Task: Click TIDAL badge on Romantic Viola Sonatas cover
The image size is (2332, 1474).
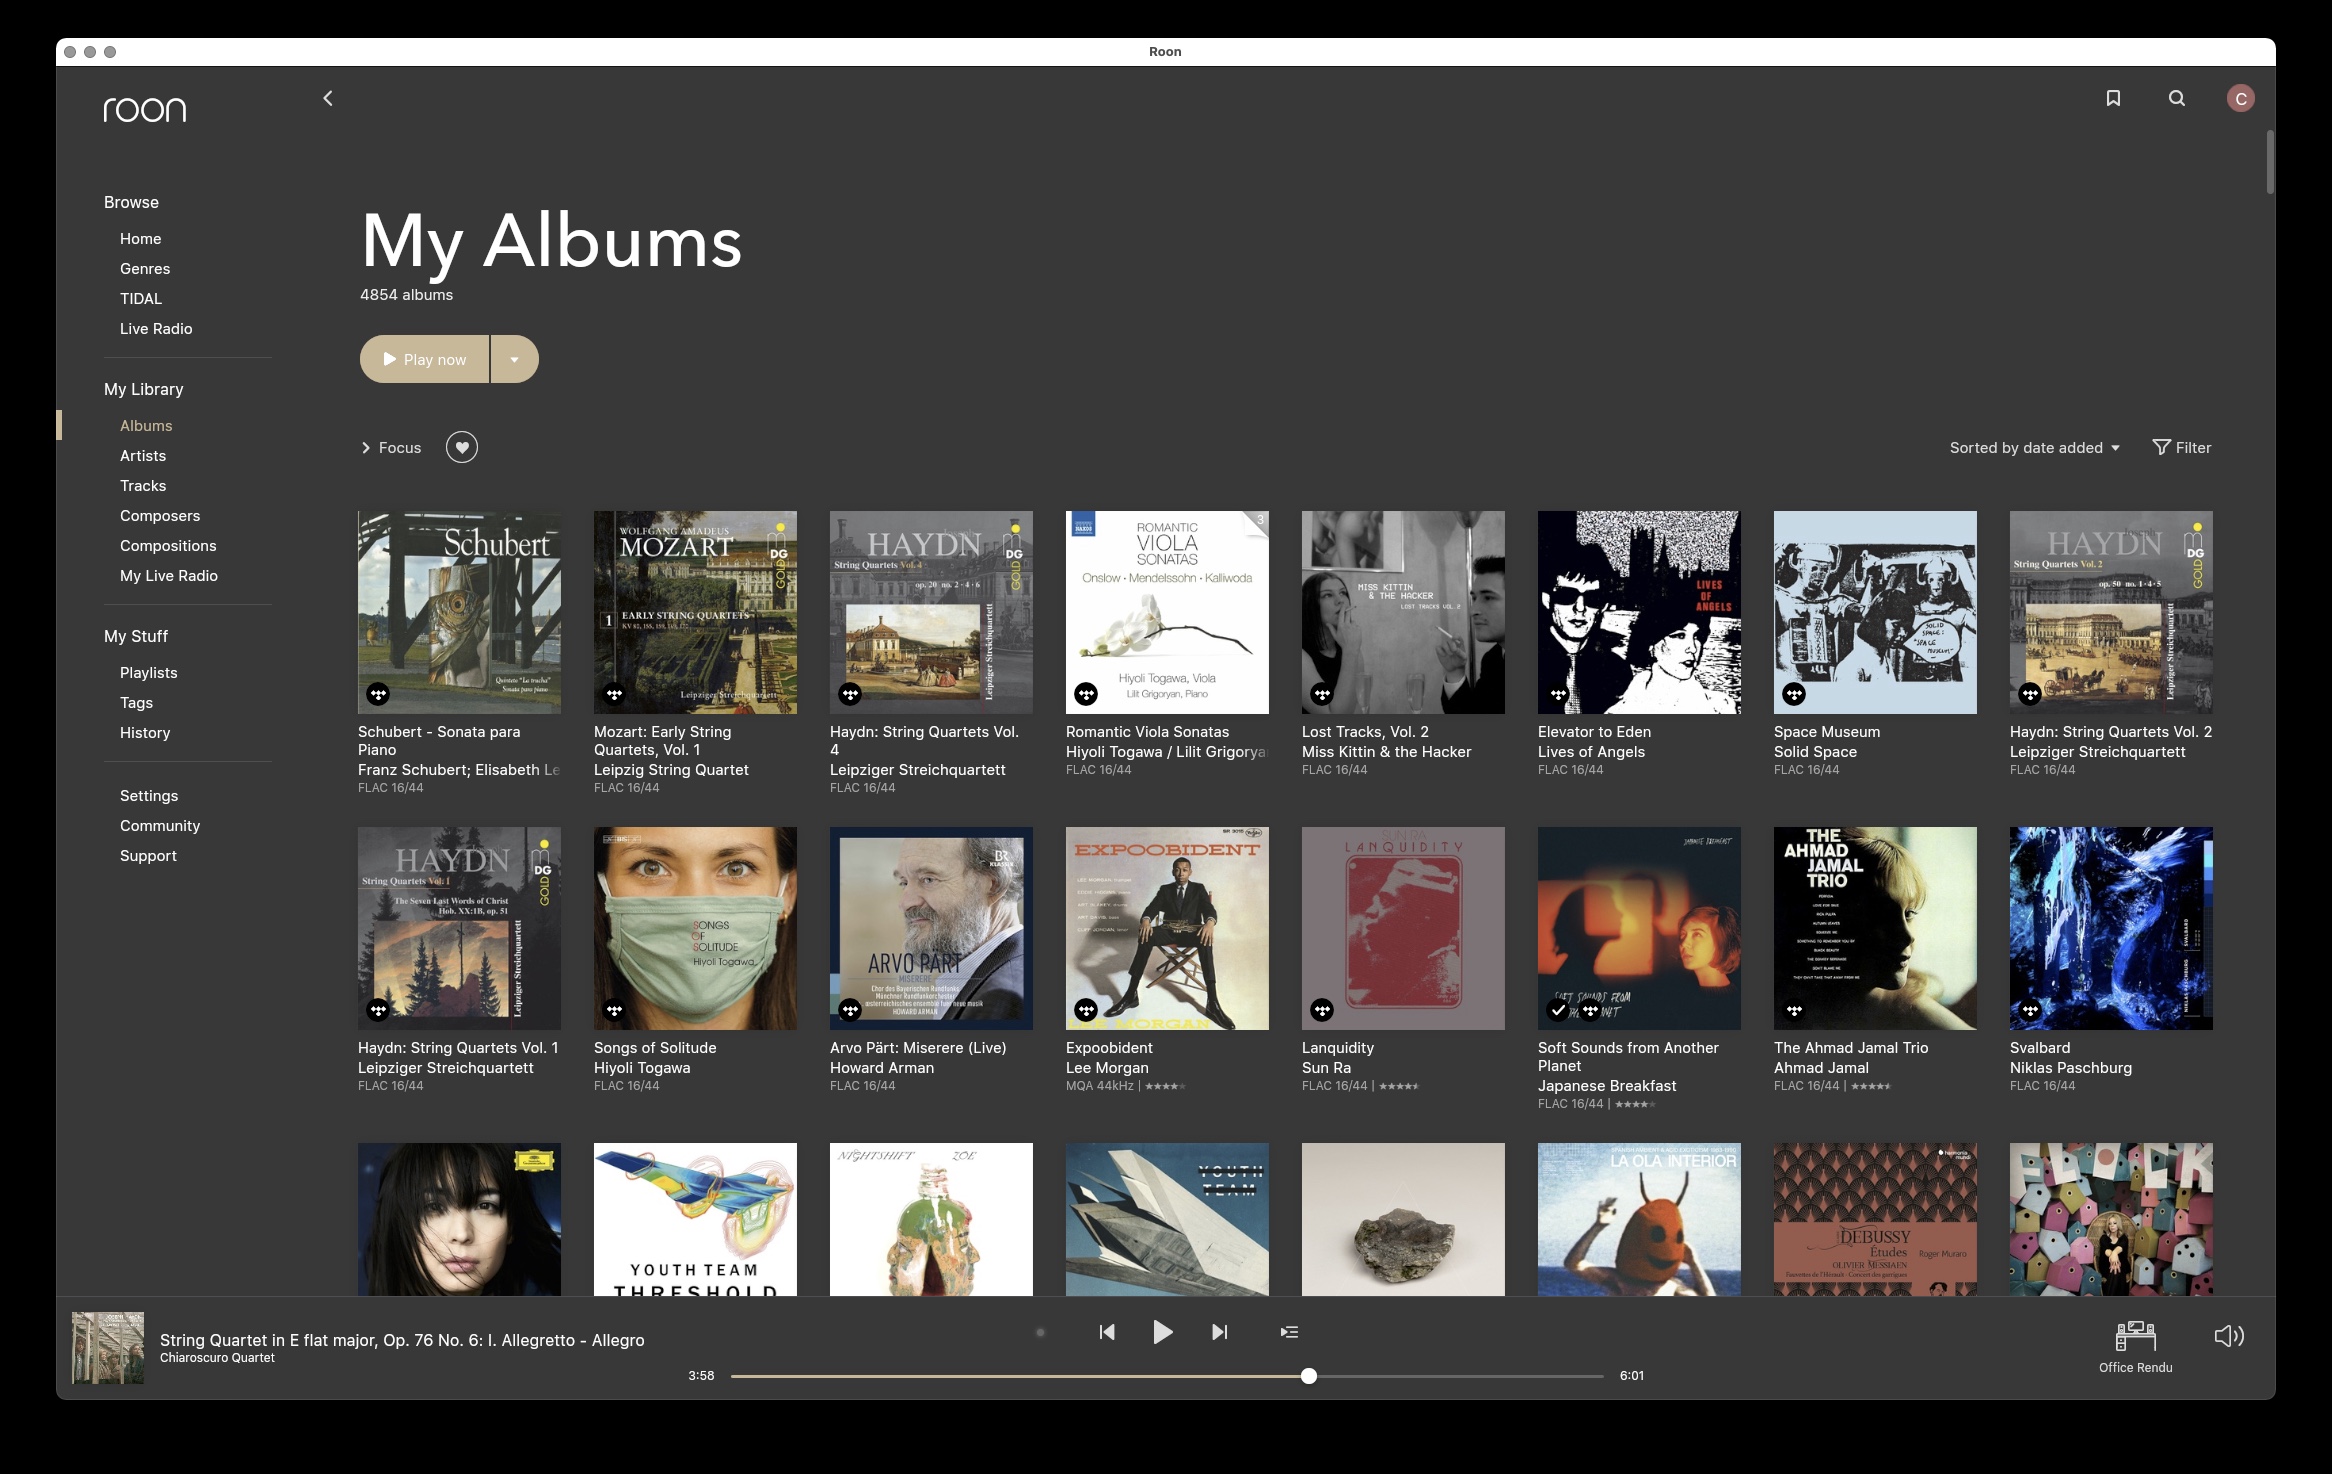Action: [1086, 693]
